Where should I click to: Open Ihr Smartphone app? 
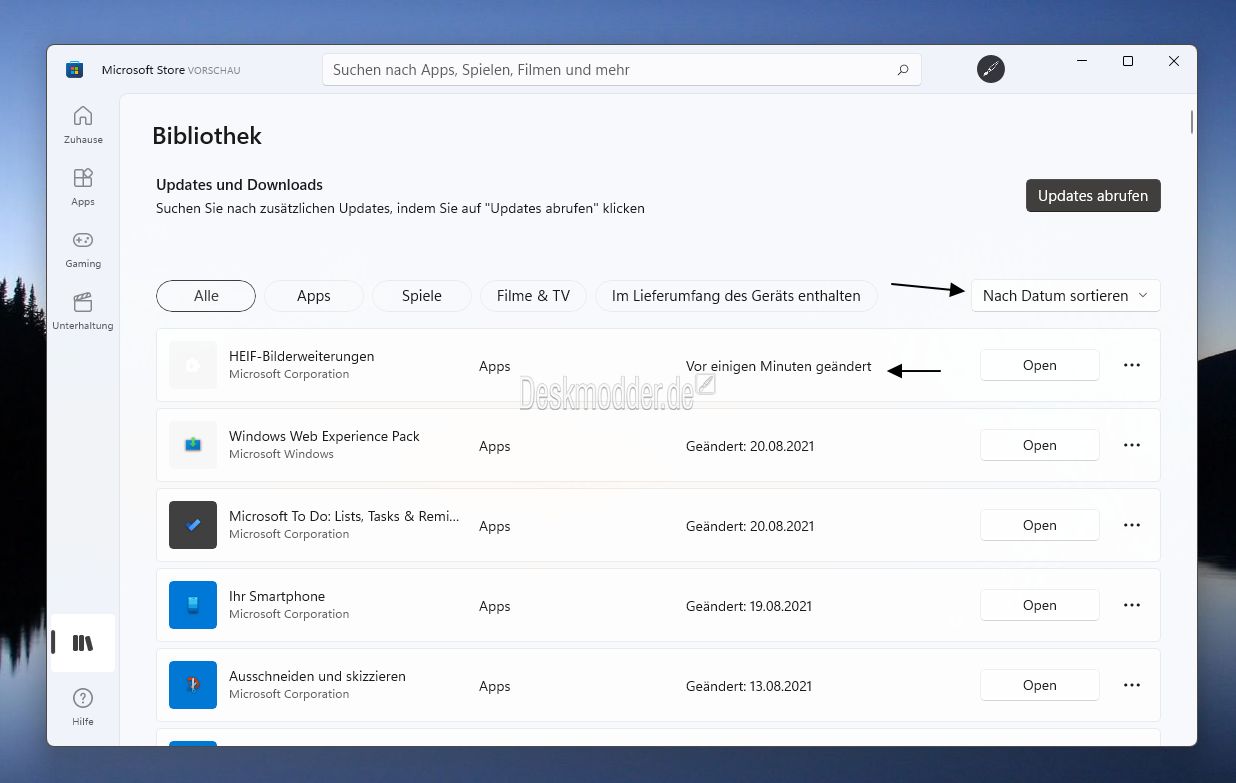pos(1040,605)
